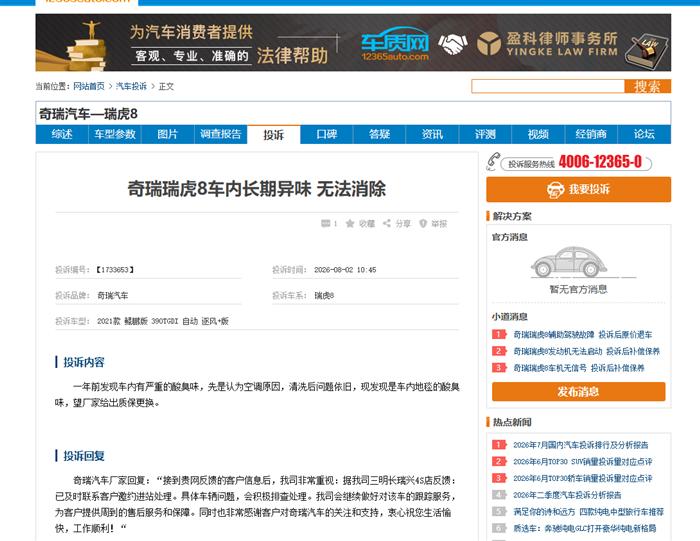
Task: Click the article title 奇瑞瑞虎8车内长期异味
Action: tap(257, 189)
